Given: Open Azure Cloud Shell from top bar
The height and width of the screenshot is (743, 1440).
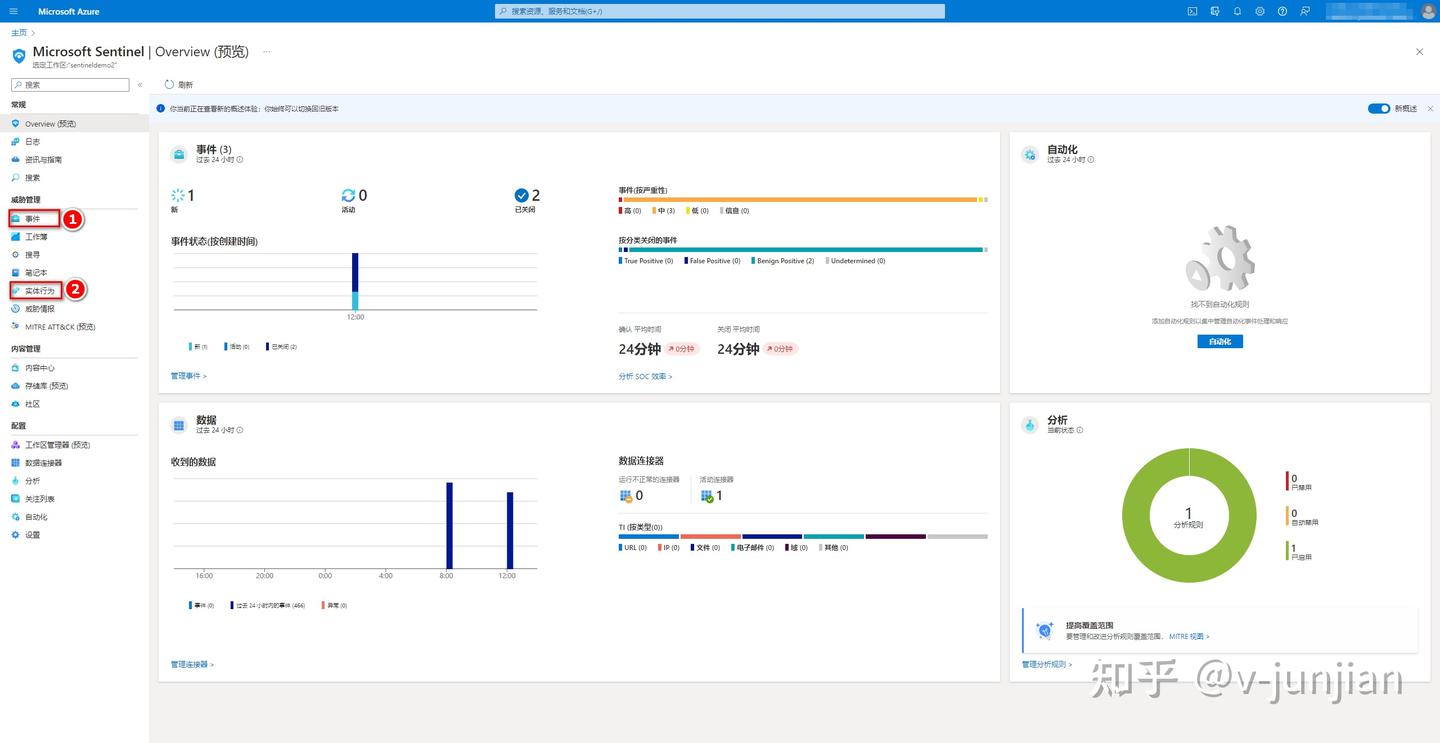Looking at the screenshot, I should click(x=1192, y=11).
